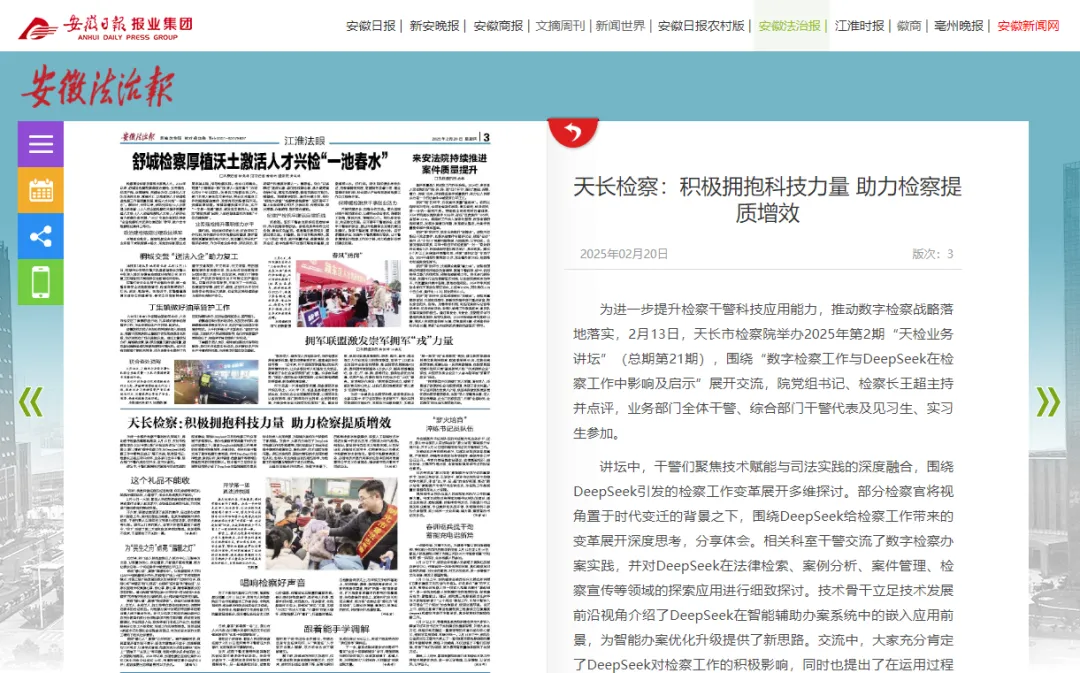Open 文摘周刊 in top navigation
This screenshot has height=673, width=1080.
(x=560, y=26)
